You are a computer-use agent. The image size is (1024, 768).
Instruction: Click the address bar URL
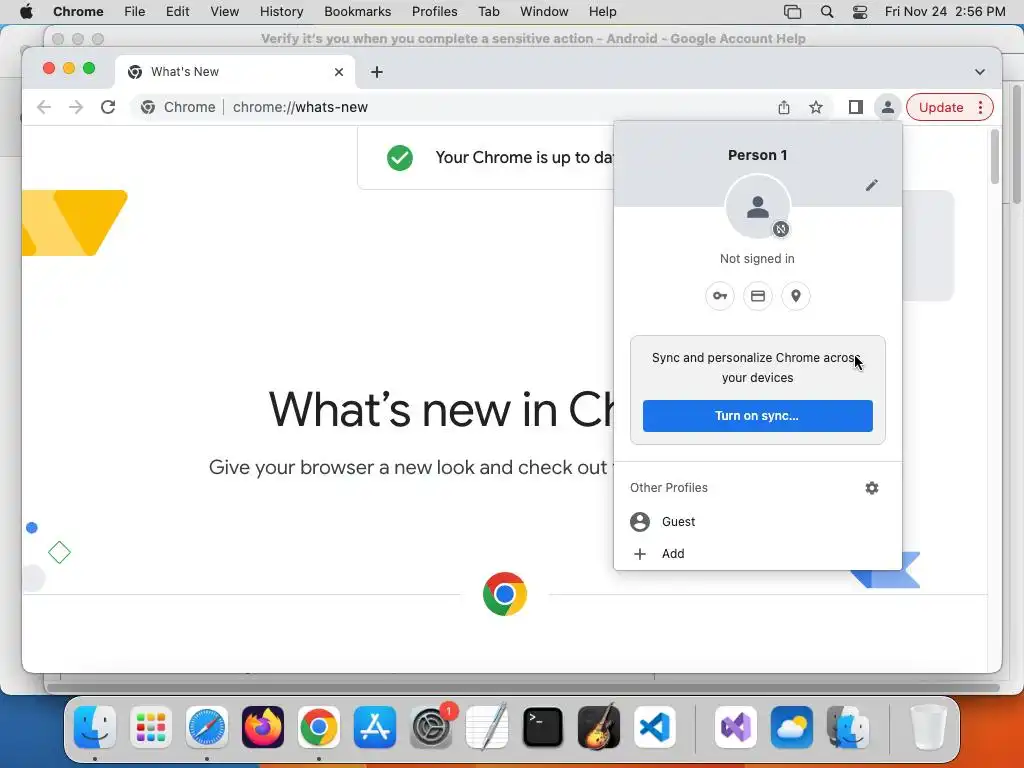(300, 107)
